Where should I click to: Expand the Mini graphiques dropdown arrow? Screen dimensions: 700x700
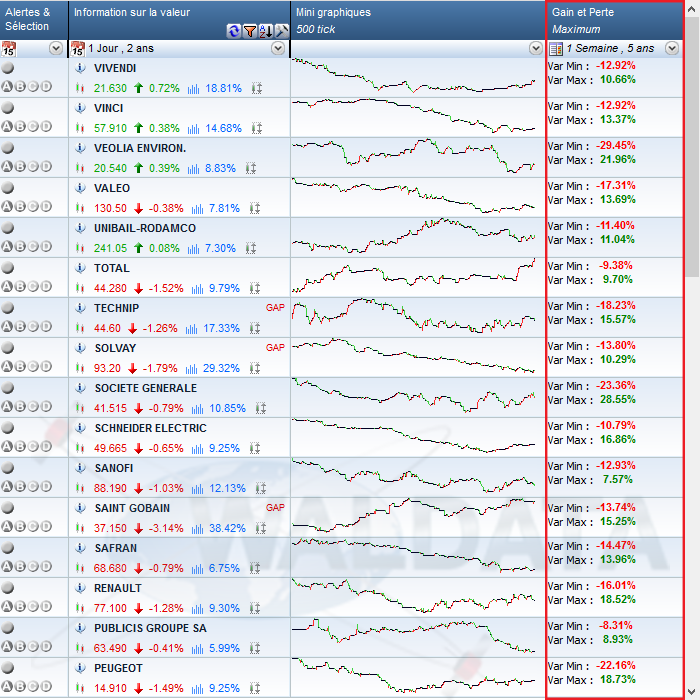tap(536, 48)
